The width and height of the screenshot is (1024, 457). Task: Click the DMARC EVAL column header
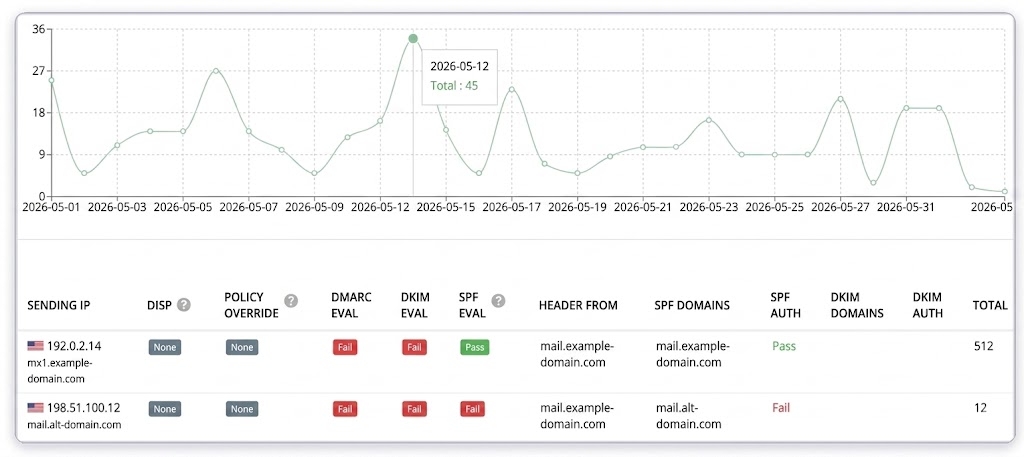click(351, 305)
